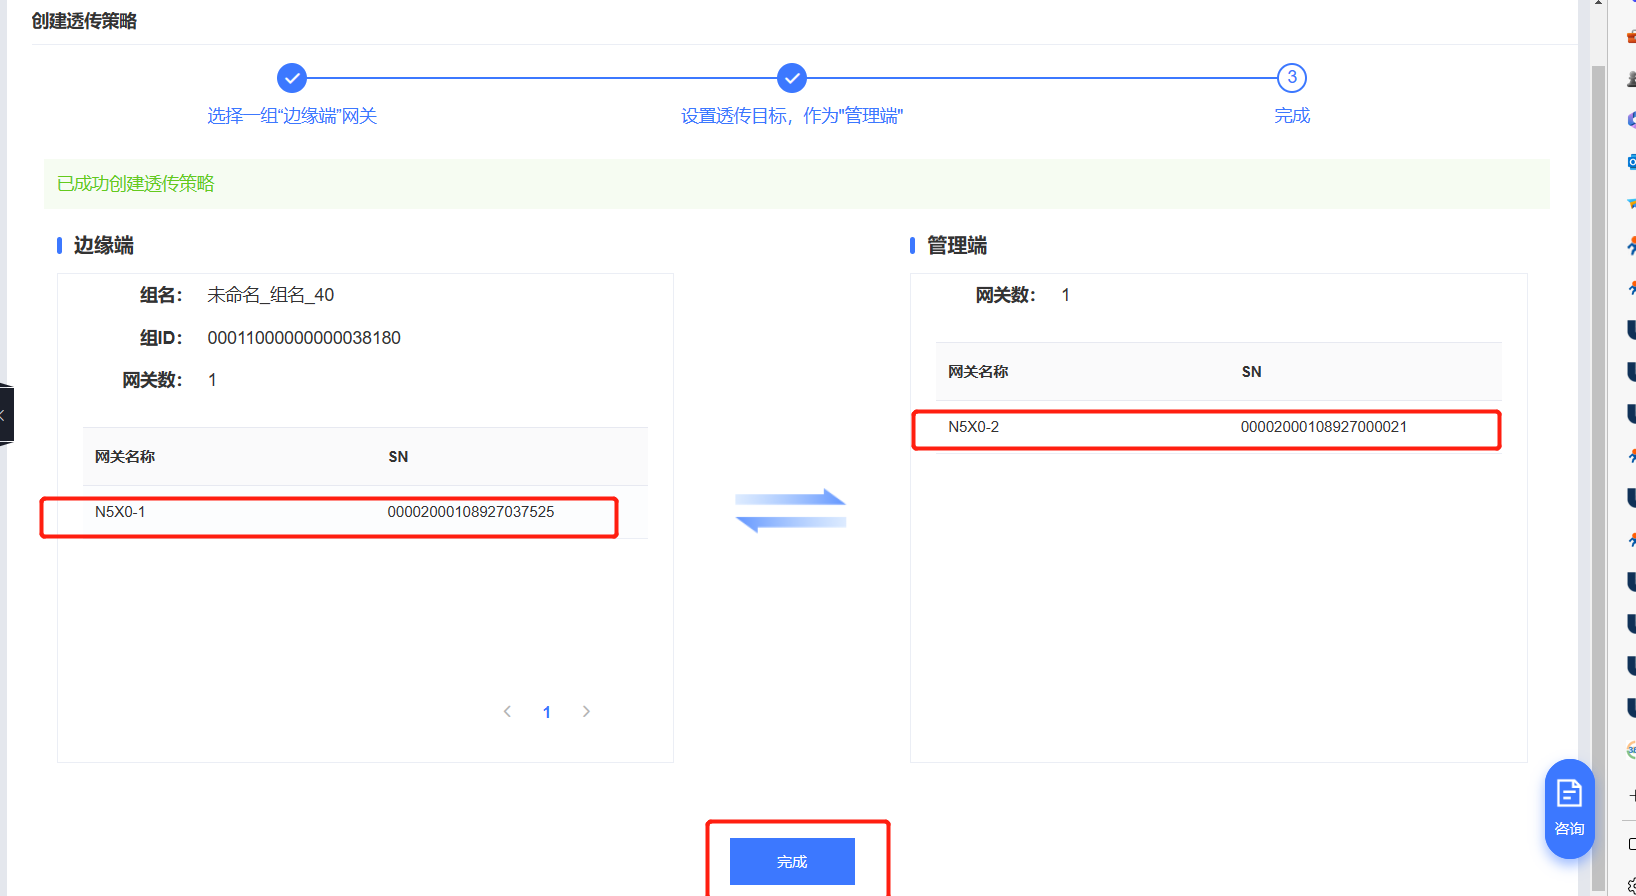Image resolution: width=1636 pixels, height=896 pixels.
Task: Click the step 3 number circle
Action: [x=1291, y=78]
